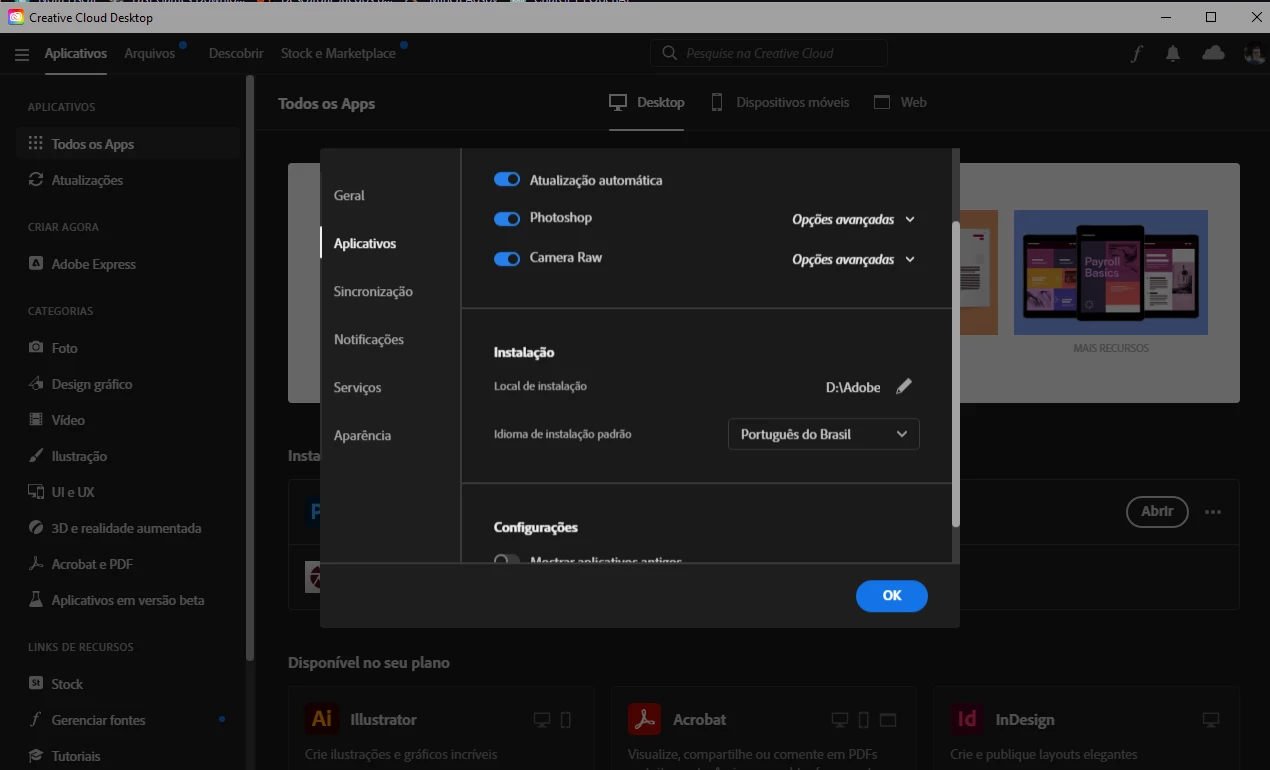This screenshot has height=770, width=1270.
Task: Switch to the Arquivos top tab
Action: click(x=150, y=53)
